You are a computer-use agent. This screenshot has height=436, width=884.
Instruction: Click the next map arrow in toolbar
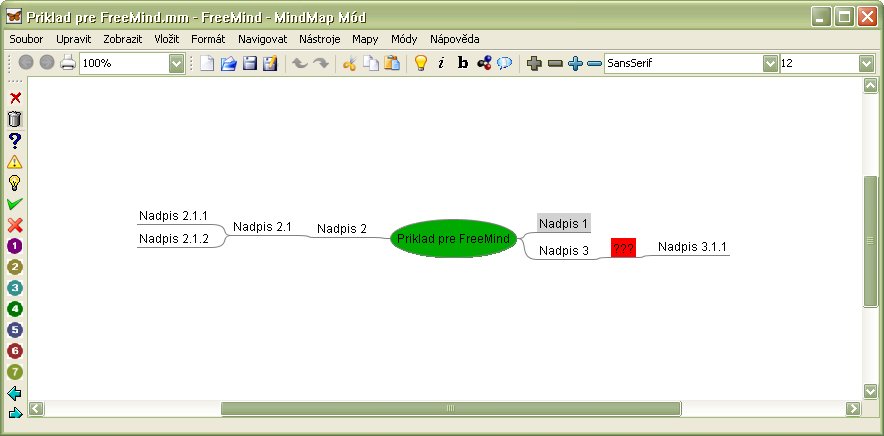coord(47,63)
